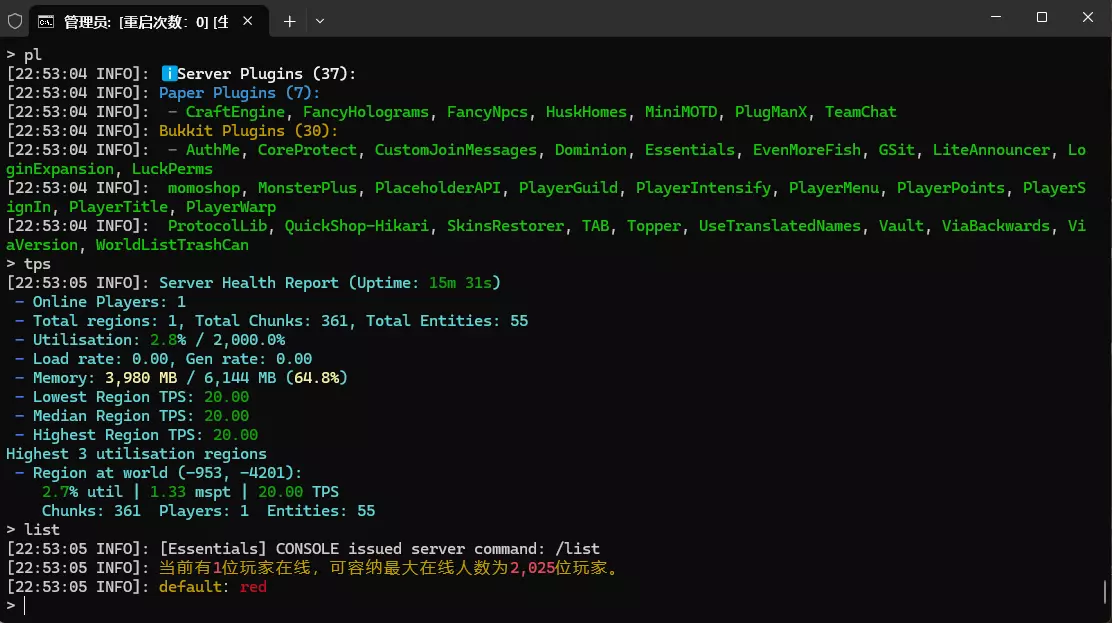Screen dimensions: 1112x623
Task: Click the Essentials plugin name in list
Action: (689, 150)
